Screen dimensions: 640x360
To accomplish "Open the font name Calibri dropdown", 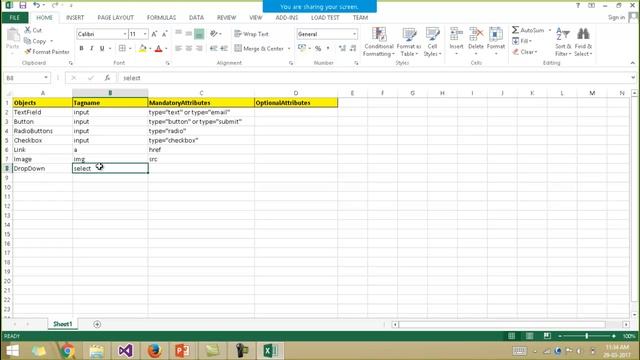I will [x=124, y=34].
